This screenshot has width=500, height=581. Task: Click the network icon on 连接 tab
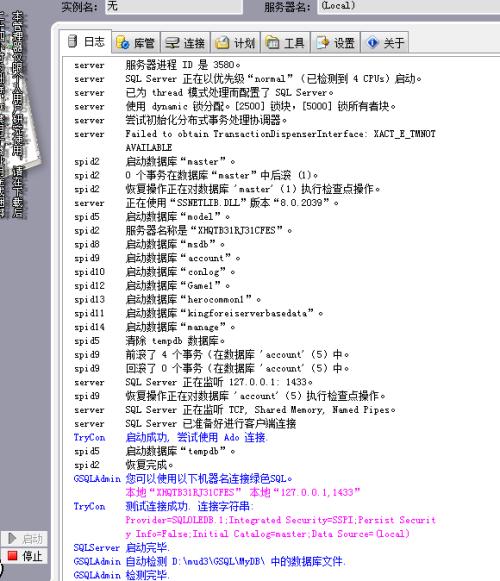(x=172, y=43)
